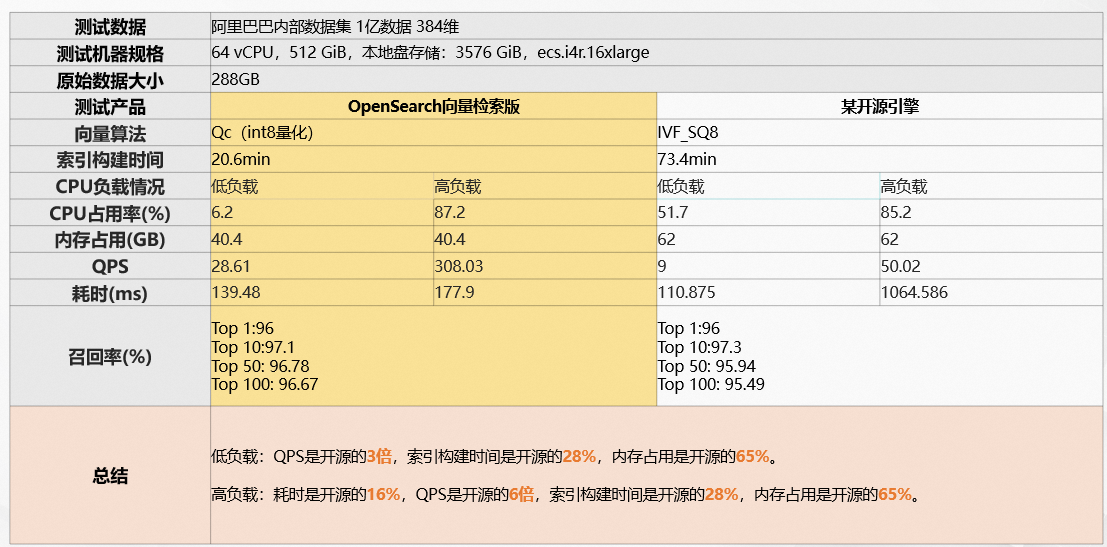The image size is (1107, 547).
Task: Select the 87.2 CPU usage cell
Action: pos(545,213)
